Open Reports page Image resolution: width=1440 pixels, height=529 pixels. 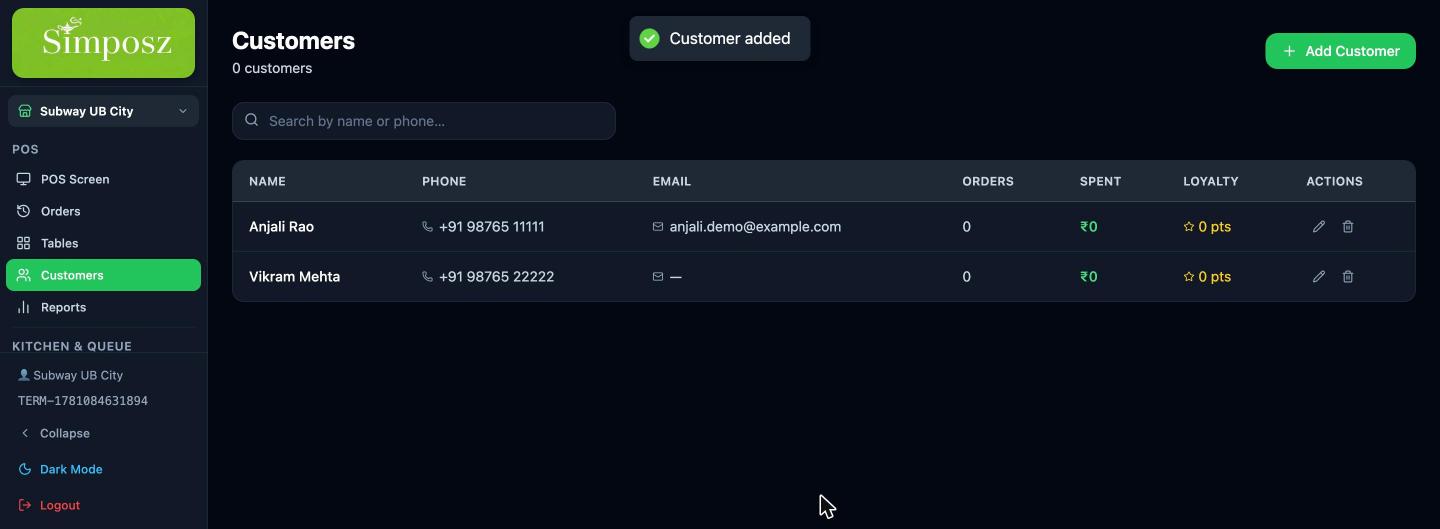pyautogui.click(x=103, y=307)
